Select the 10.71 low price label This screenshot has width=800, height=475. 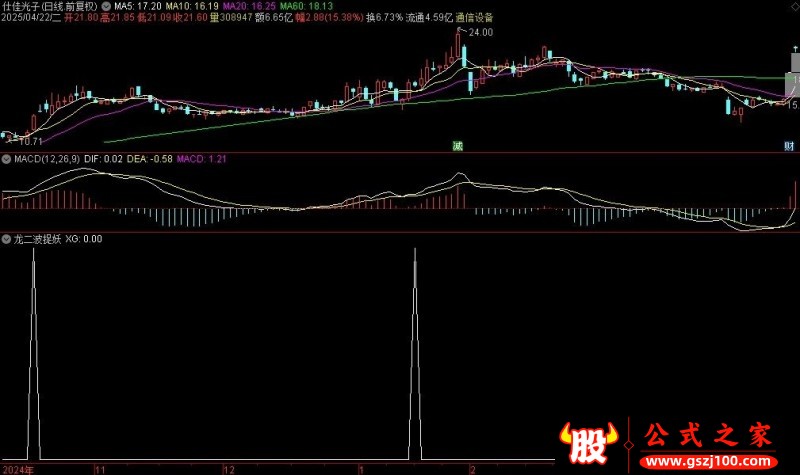click(x=30, y=141)
